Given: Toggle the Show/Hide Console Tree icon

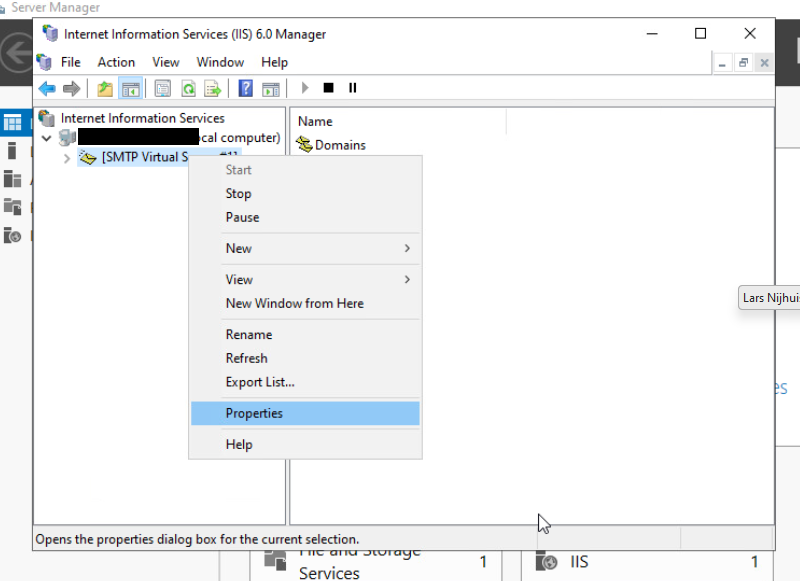Looking at the screenshot, I should (131, 89).
